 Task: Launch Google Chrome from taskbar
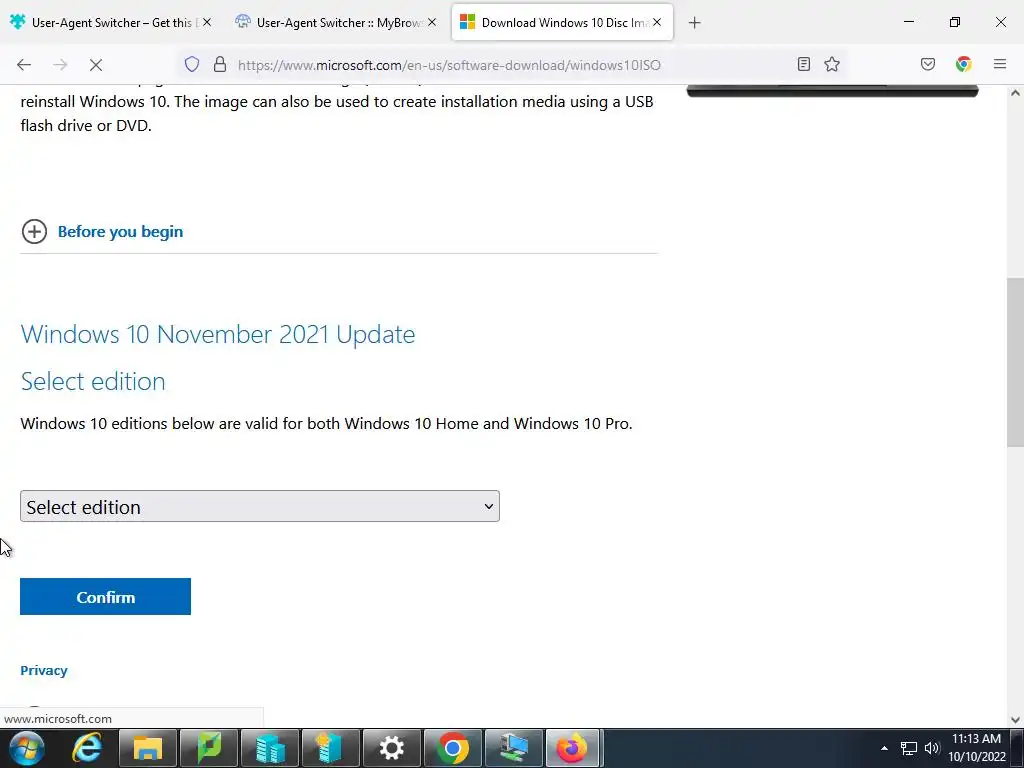coord(453,748)
